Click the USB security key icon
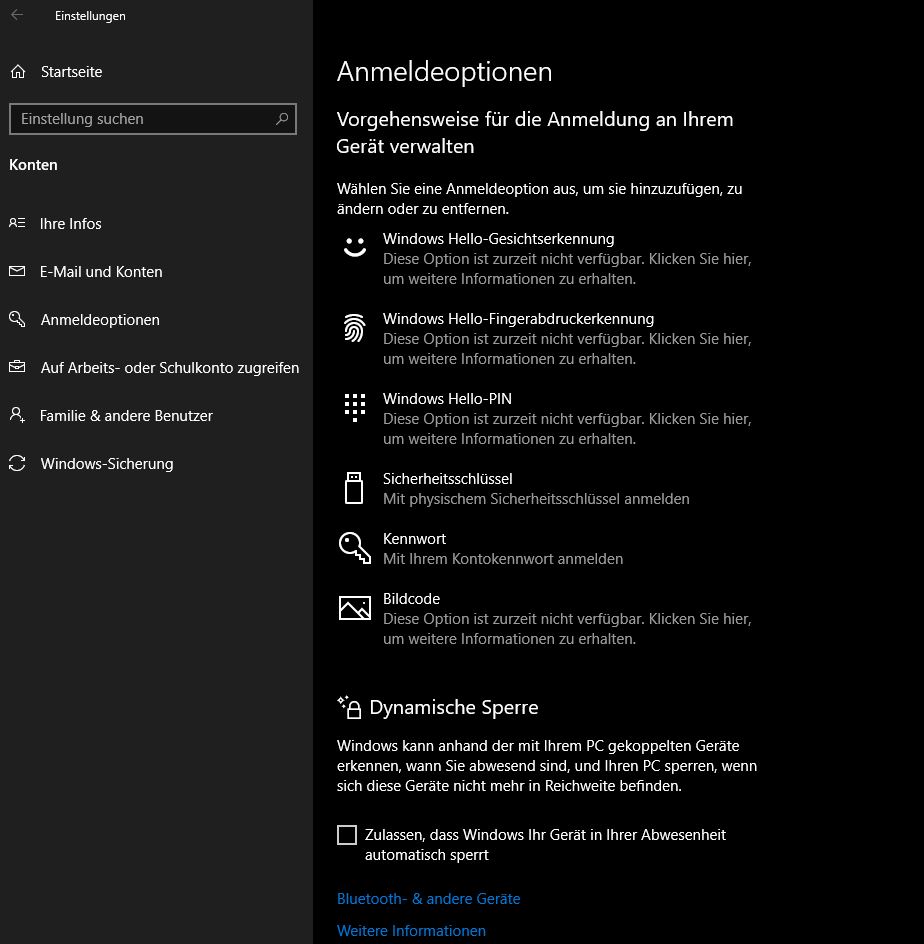Viewport: 924px width, 944px height. [x=354, y=488]
